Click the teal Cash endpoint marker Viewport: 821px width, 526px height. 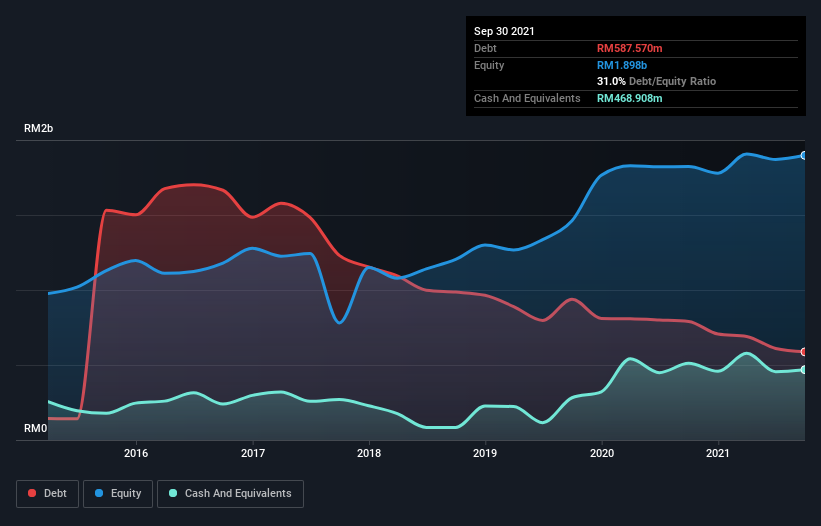click(x=804, y=370)
